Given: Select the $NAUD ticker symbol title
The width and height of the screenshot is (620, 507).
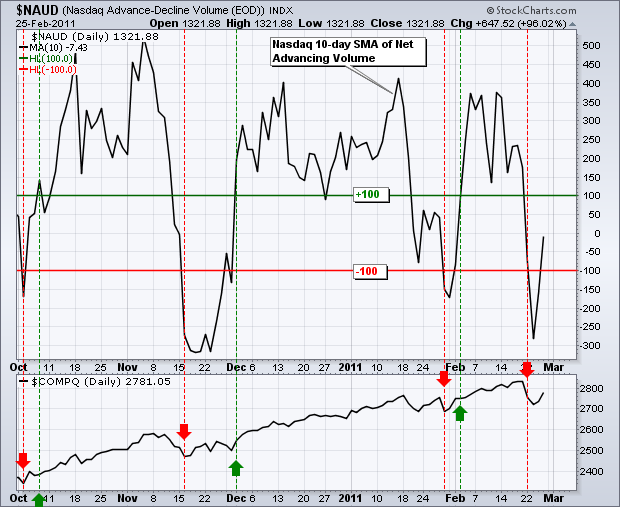Looking at the screenshot, I should click(x=37, y=10).
